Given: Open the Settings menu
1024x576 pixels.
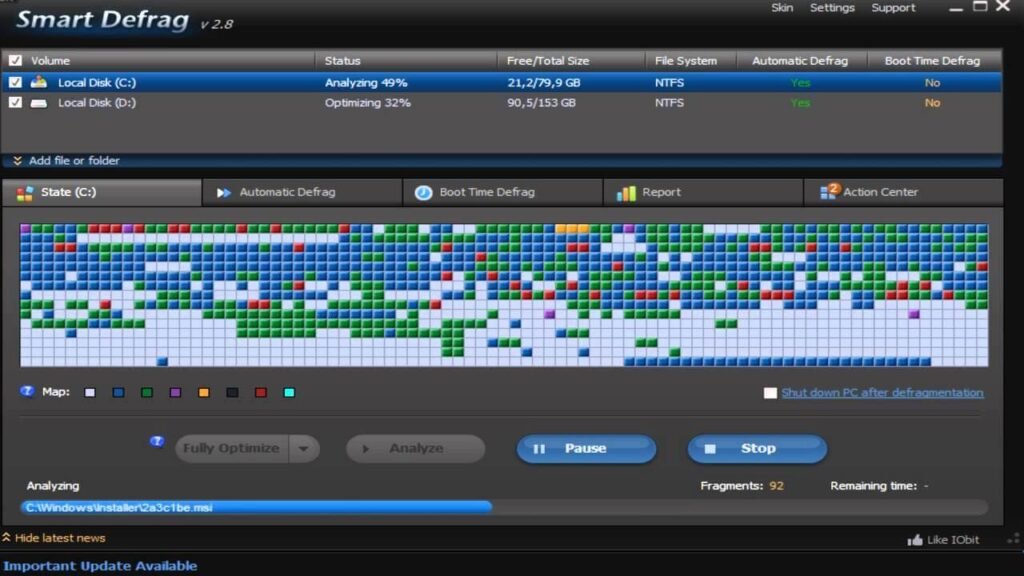Looking at the screenshot, I should click(832, 8).
